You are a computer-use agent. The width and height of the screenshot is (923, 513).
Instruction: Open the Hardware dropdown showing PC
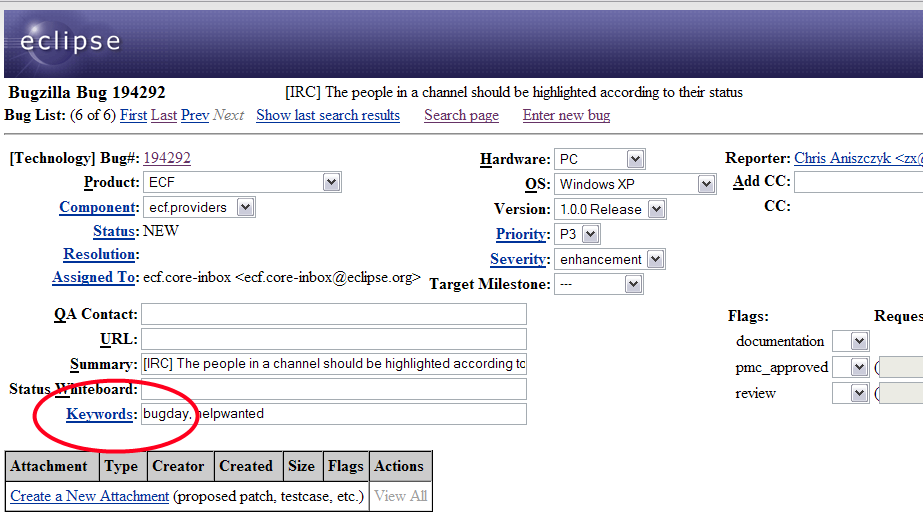point(600,159)
